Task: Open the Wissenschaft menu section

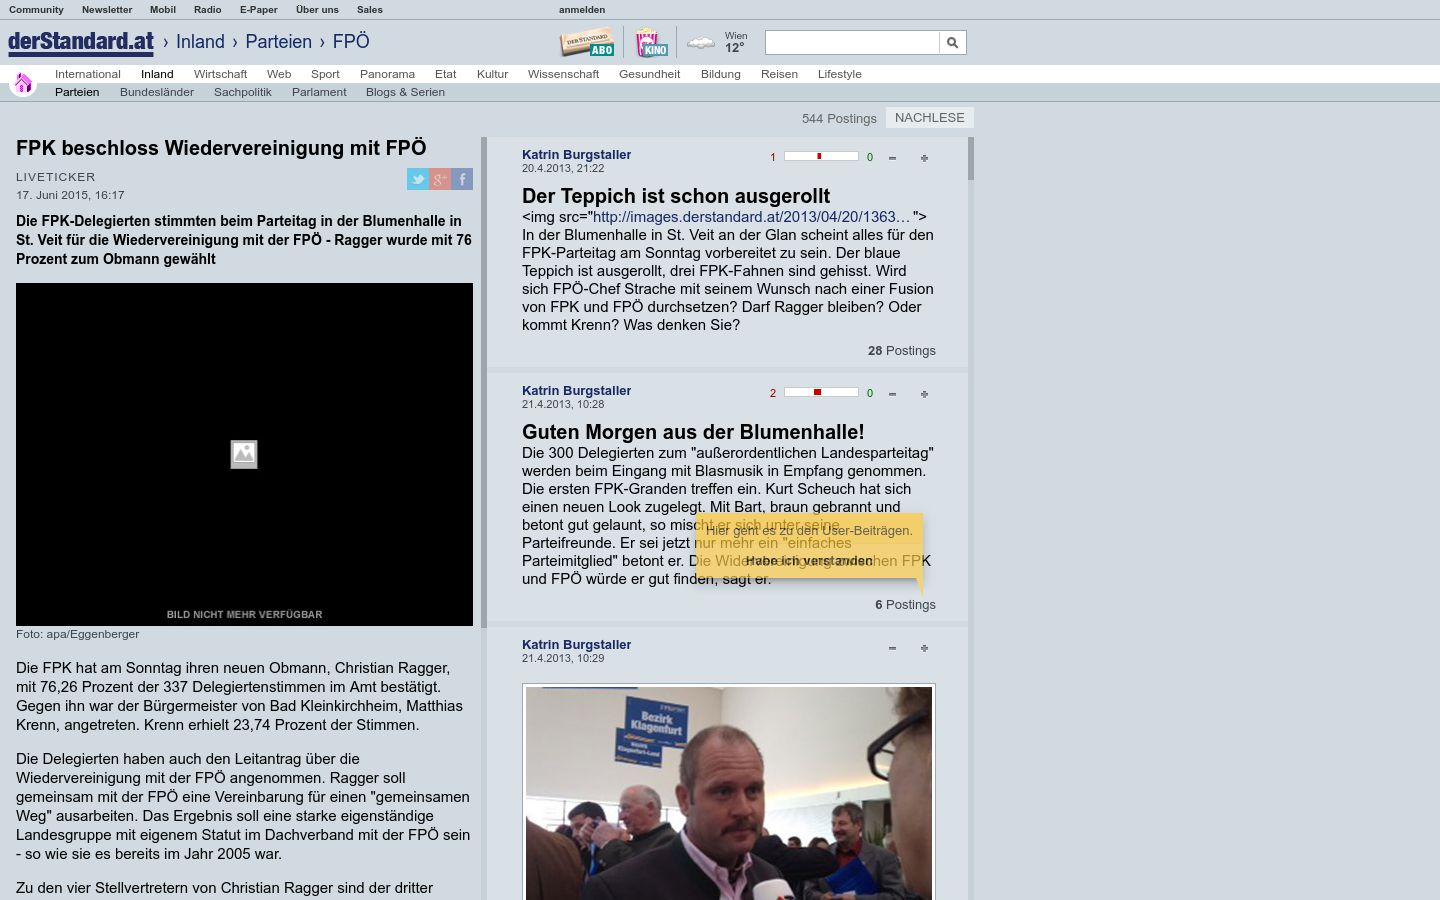Action: point(563,74)
